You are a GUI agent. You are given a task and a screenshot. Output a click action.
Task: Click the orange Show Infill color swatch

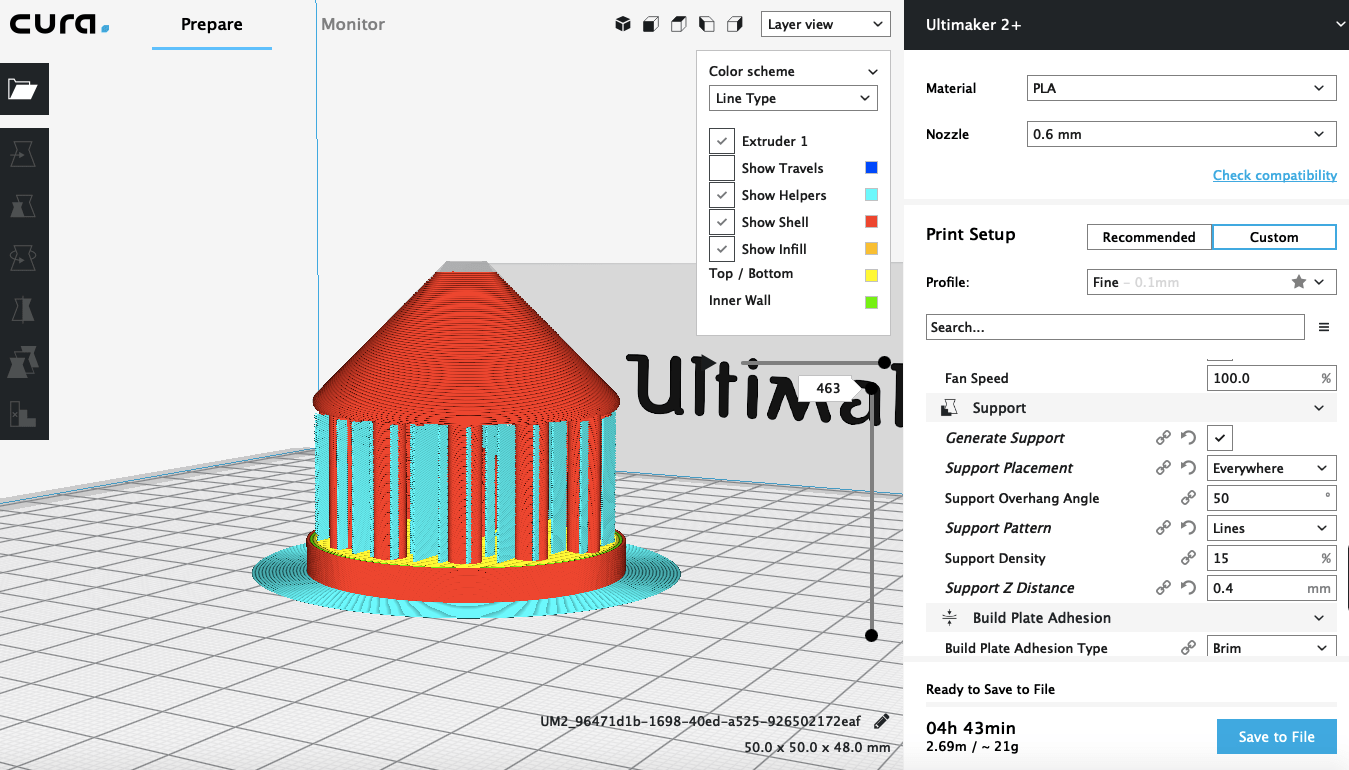[x=871, y=249]
